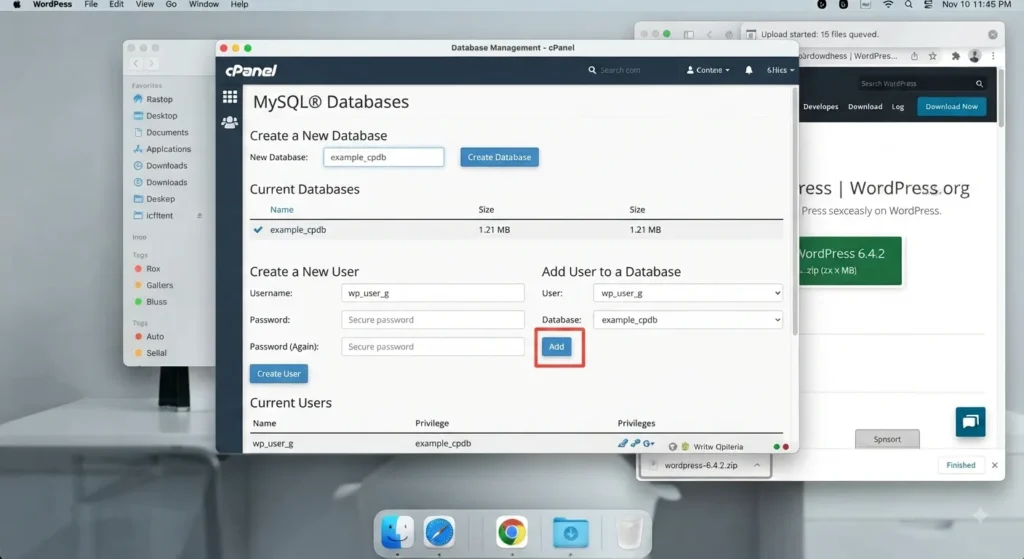This screenshot has width=1024, height=559.
Task: Click the green WordPress 6.4.2 download button
Action: (x=850, y=261)
